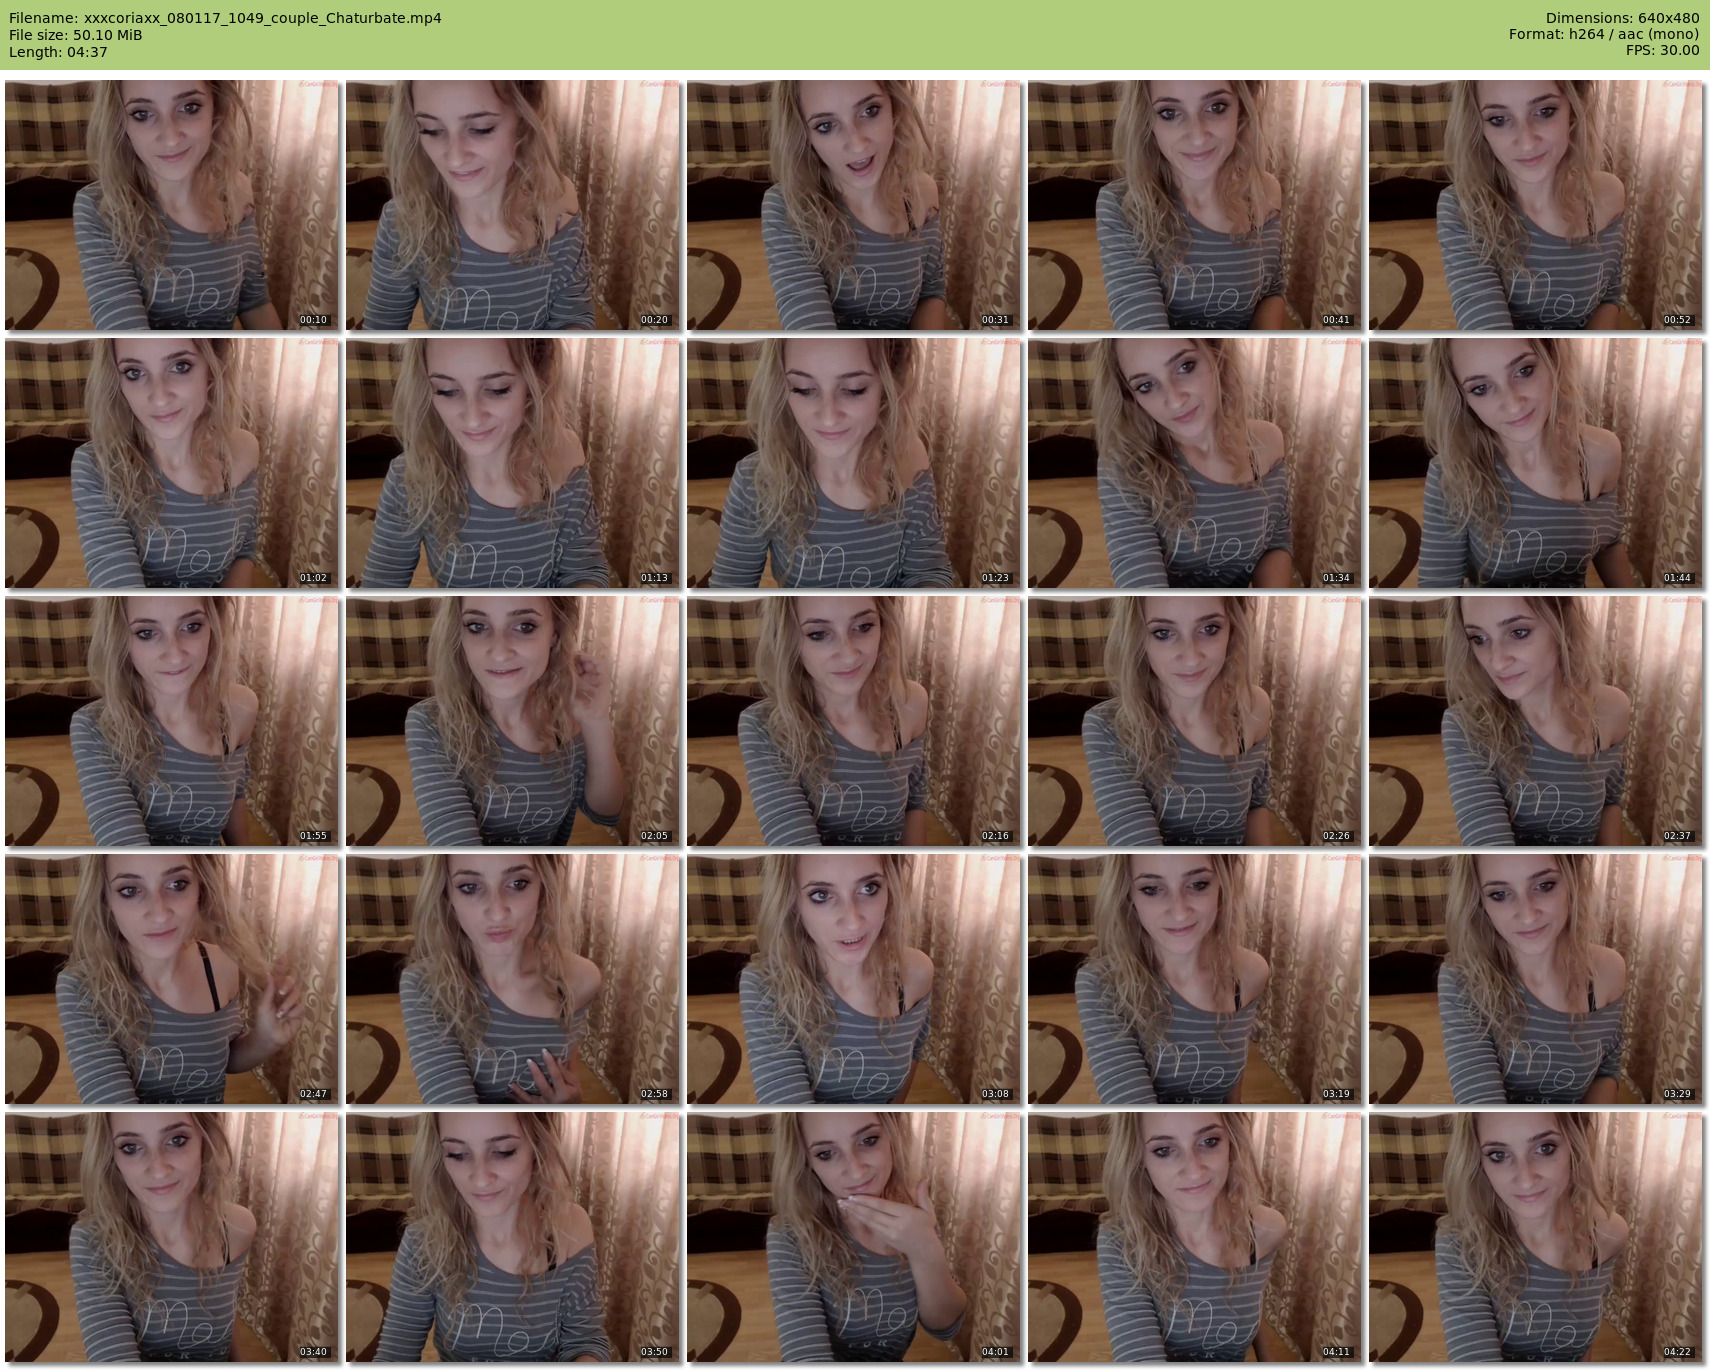The width and height of the screenshot is (1710, 1370).
Task: Open the final frame at 04:22
Action: pyautogui.click(x=1536, y=1237)
